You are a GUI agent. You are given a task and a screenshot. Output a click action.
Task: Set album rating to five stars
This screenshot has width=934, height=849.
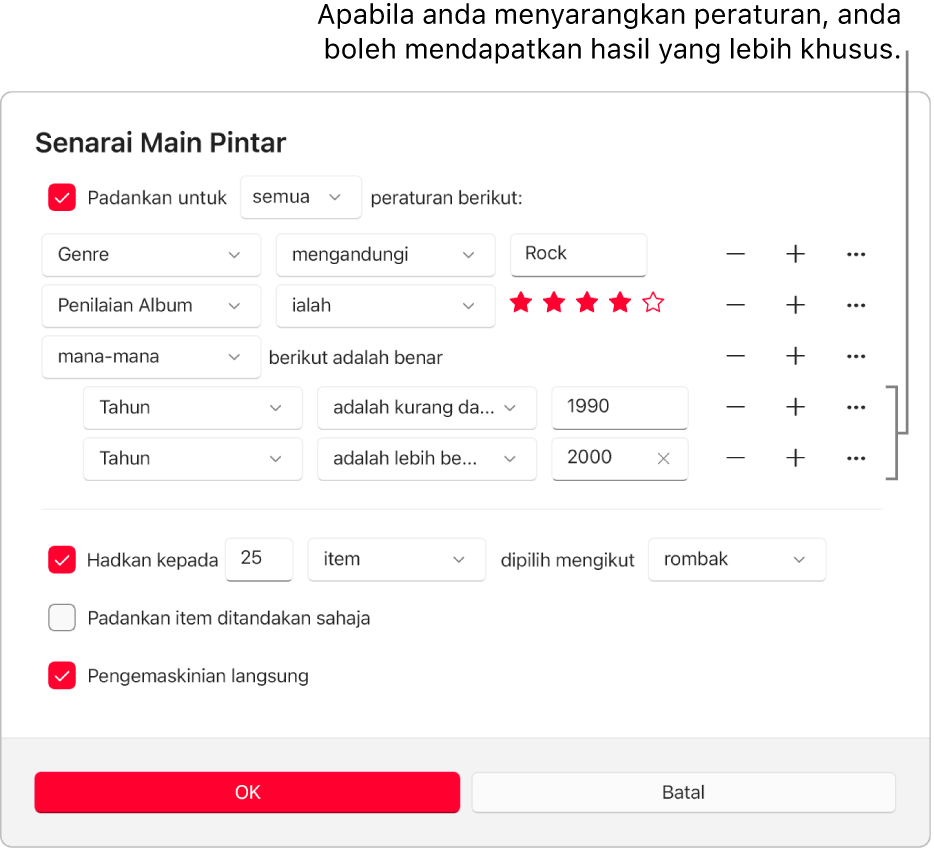coord(653,302)
